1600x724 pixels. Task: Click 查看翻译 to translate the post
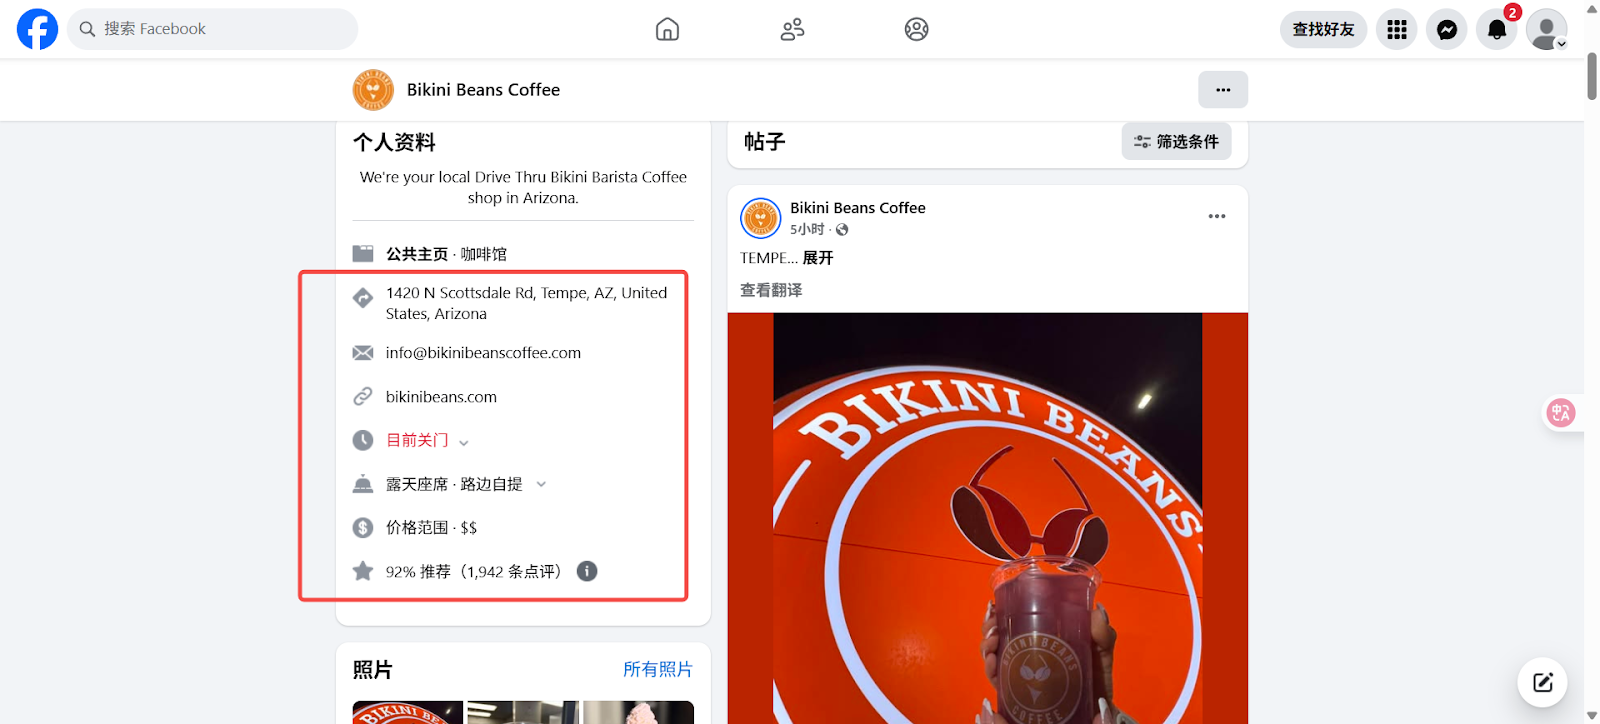pos(771,291)
